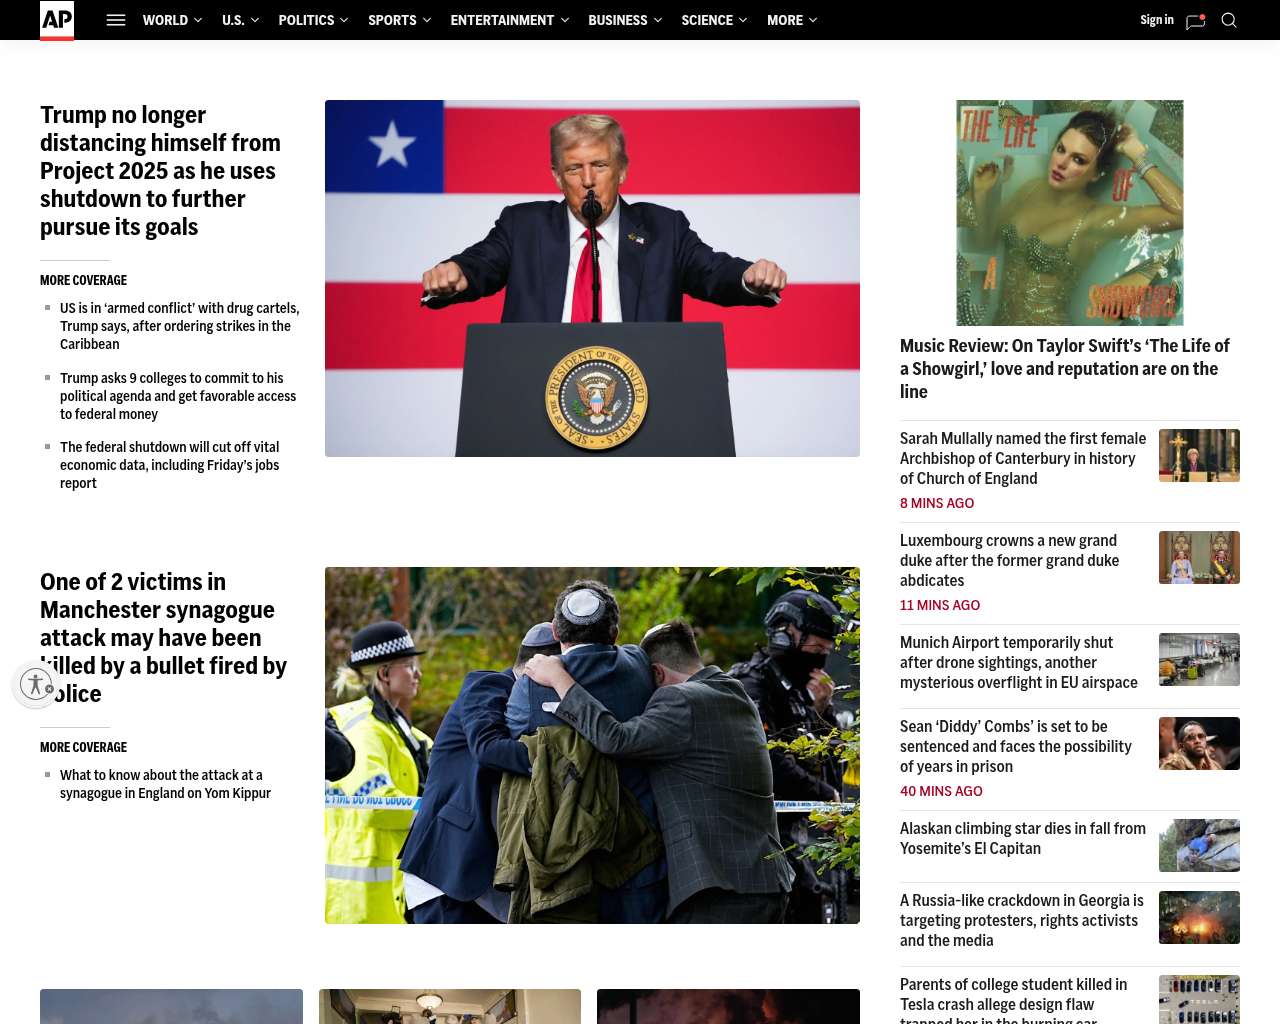Screen dimensions: 1280x1024
Task: Open the accessibility options widget
Action: click(x=36, y=684)
